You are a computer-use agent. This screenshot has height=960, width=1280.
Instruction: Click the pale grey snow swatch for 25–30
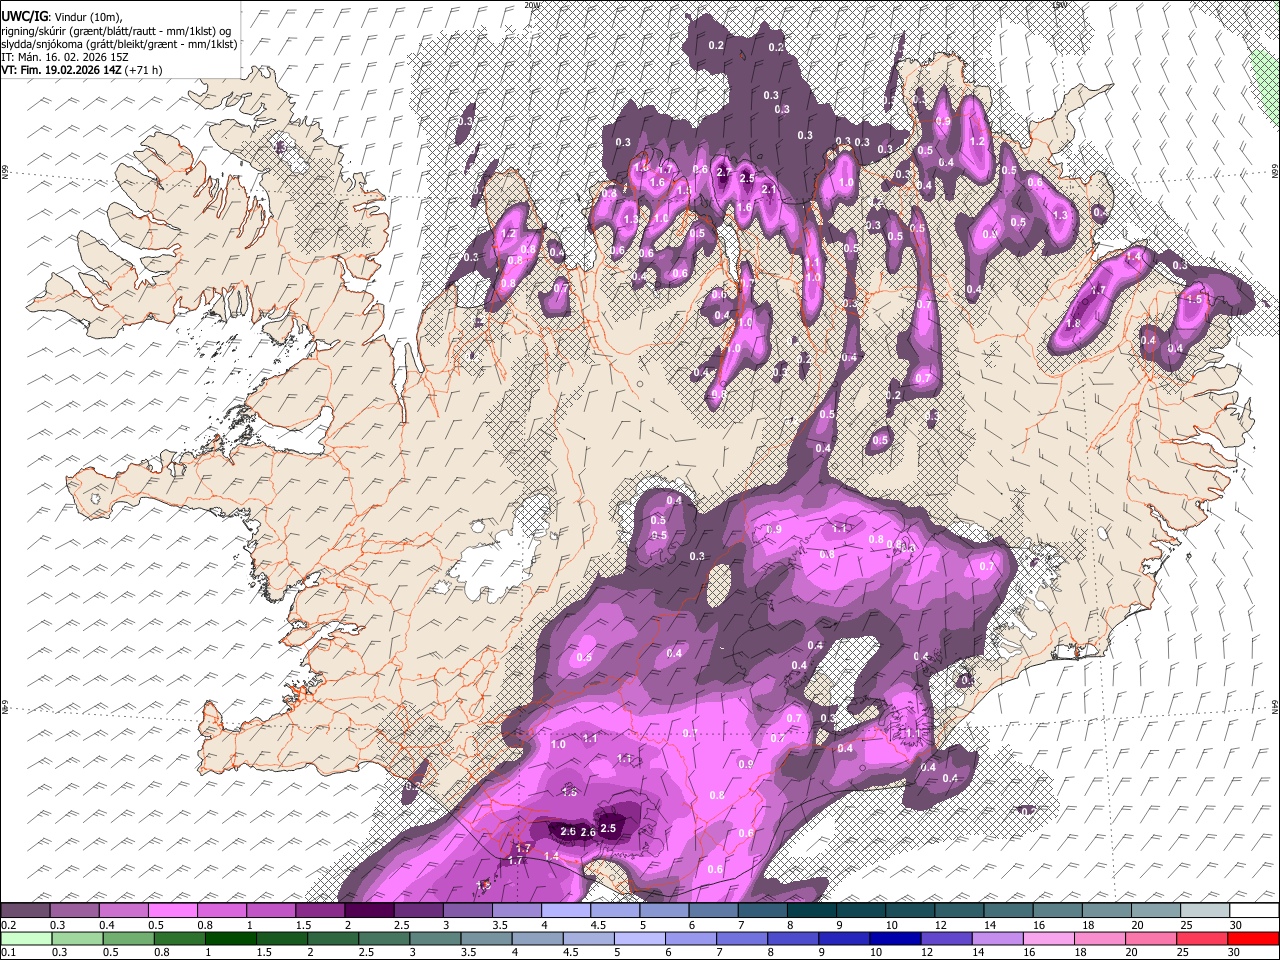coord(1204,910)
